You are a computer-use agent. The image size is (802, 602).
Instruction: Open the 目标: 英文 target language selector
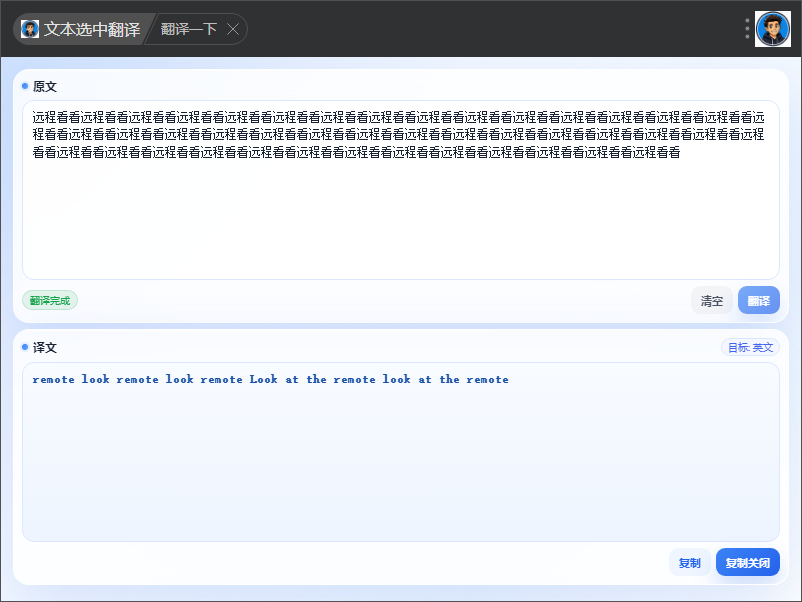pyautogui.click(x=750, y=348)
